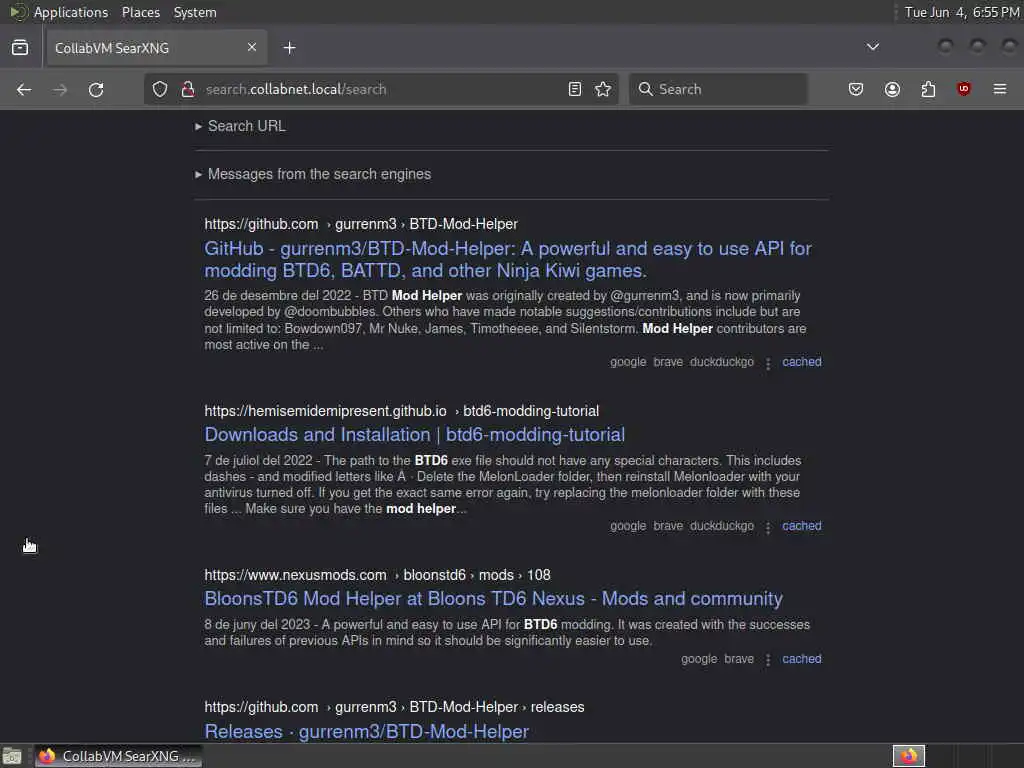Switch to the CollabVM SearXNG tab

tap(155, 48)
